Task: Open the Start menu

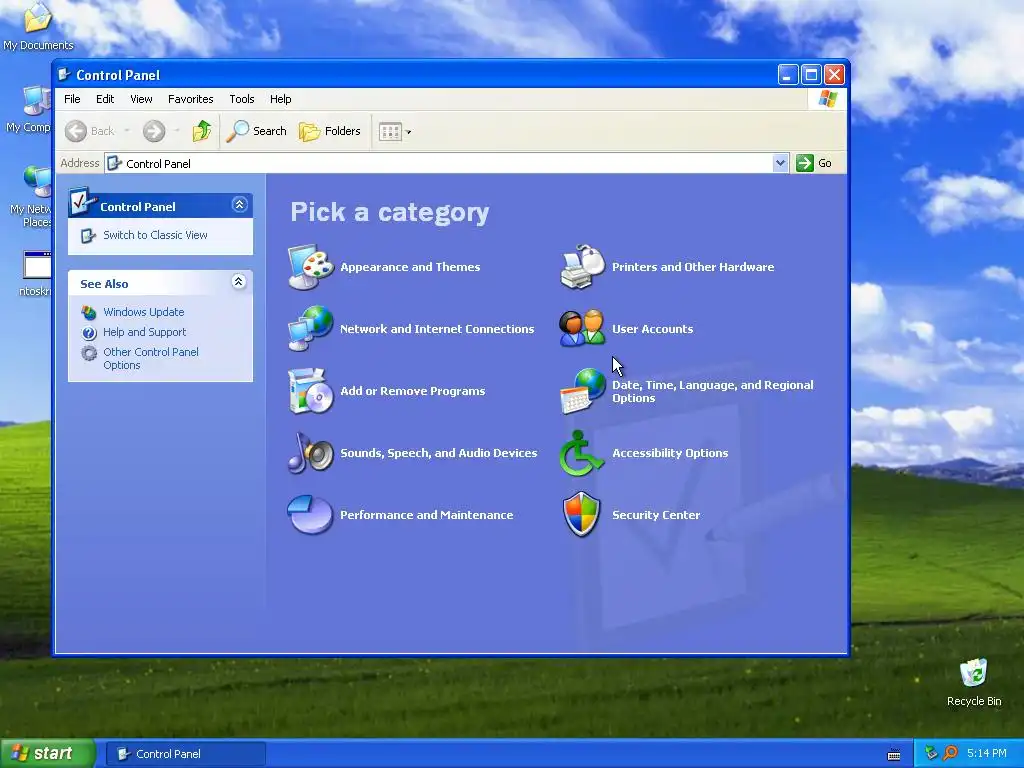Action: pyautogui.click(x=48, y=754)
